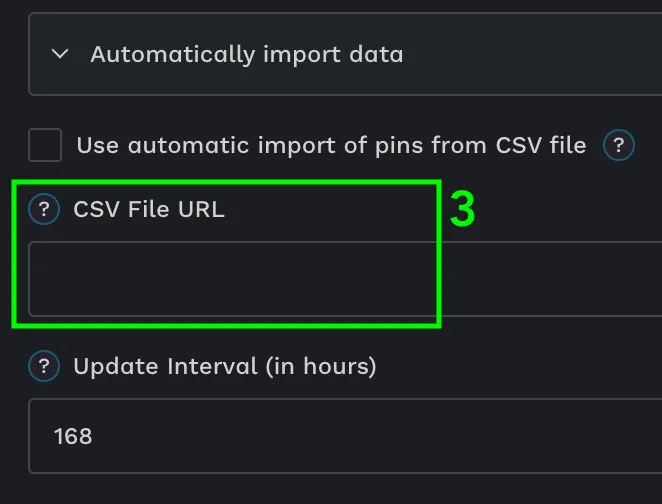Open help icon next to Update Interval

pos(44,366)
